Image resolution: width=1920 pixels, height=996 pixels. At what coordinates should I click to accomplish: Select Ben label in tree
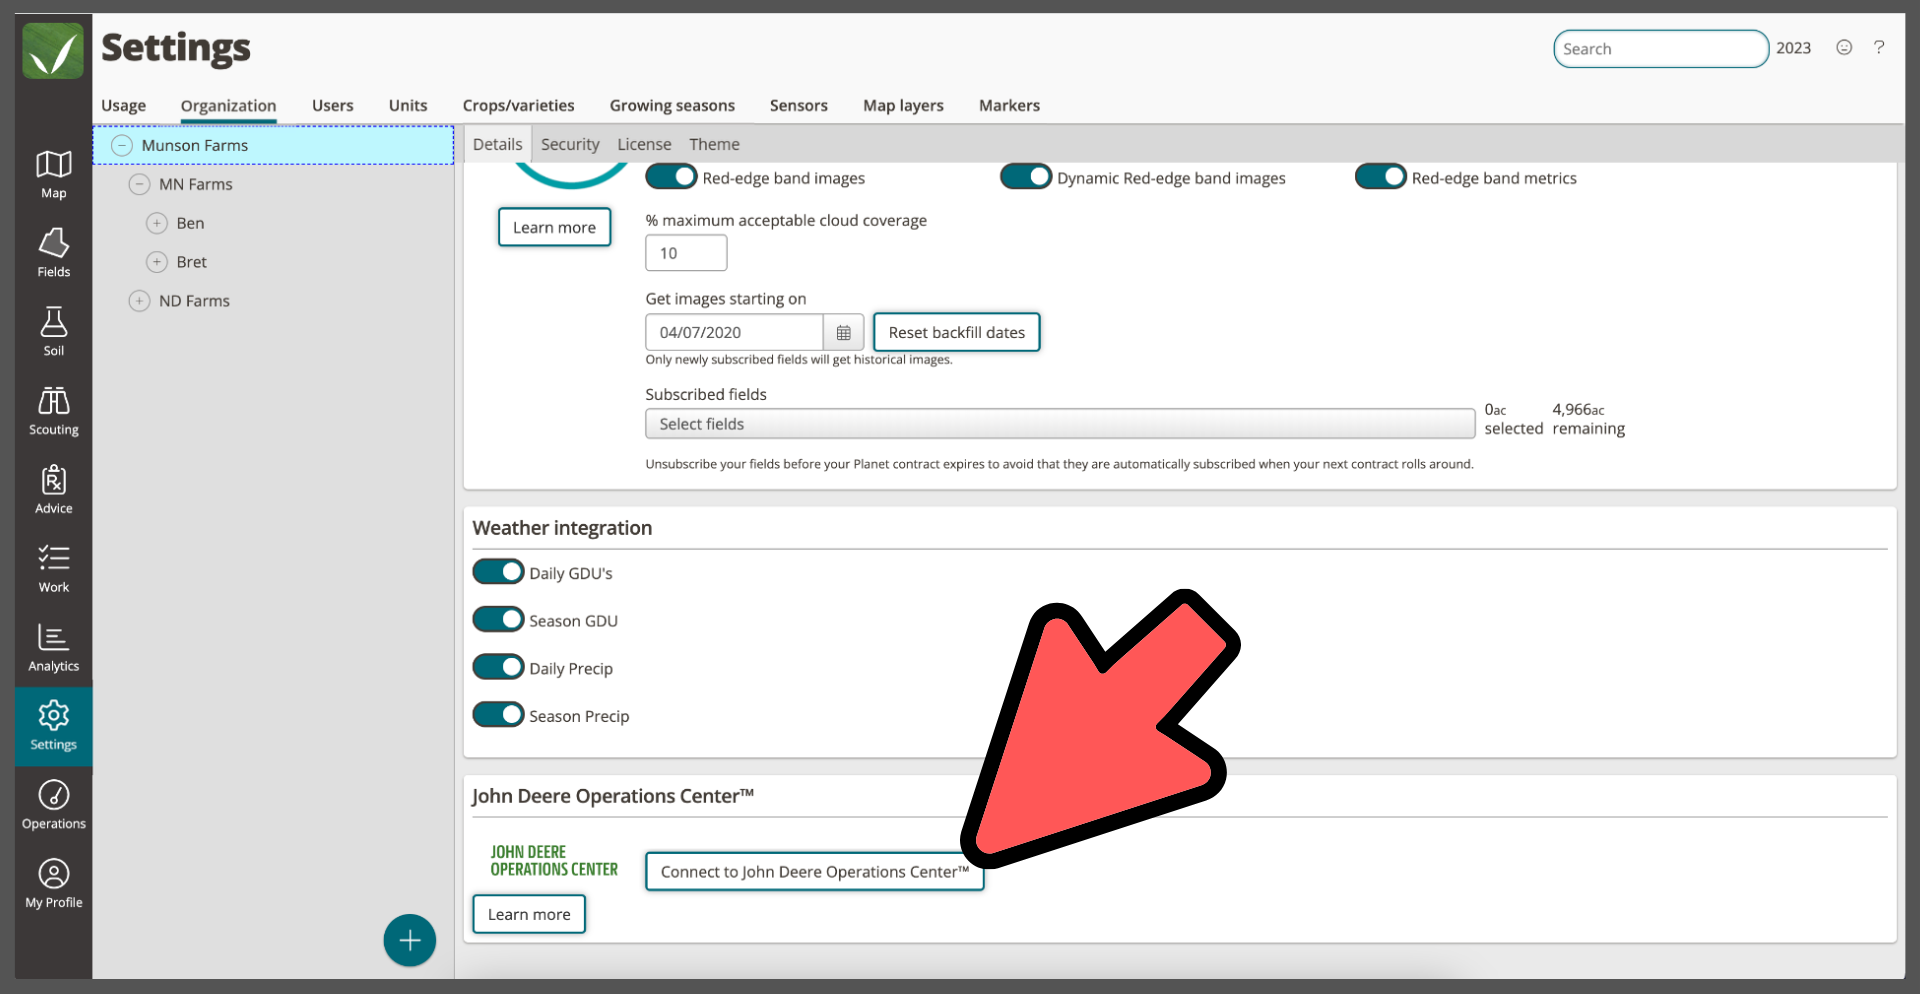190,224
